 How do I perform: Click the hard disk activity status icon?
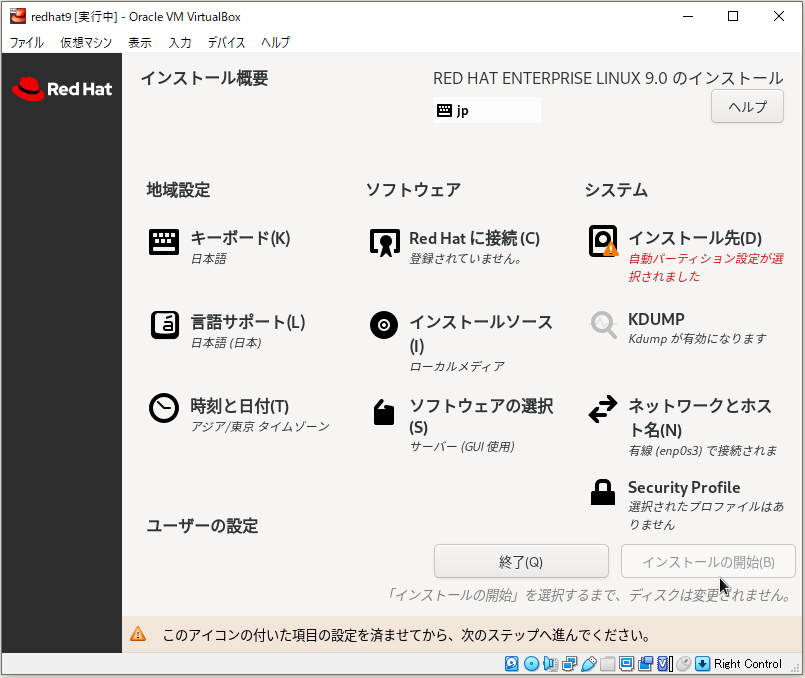(x=511, y=664)
